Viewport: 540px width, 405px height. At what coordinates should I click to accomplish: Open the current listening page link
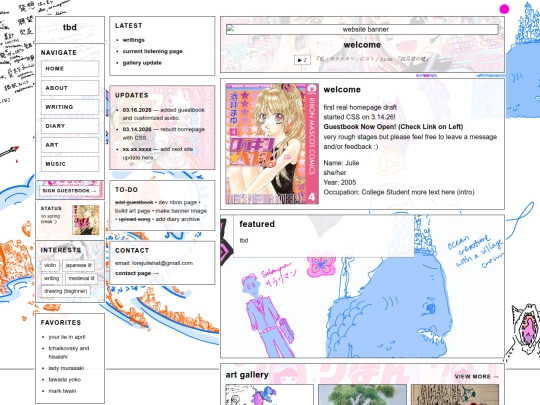[153, 51]
